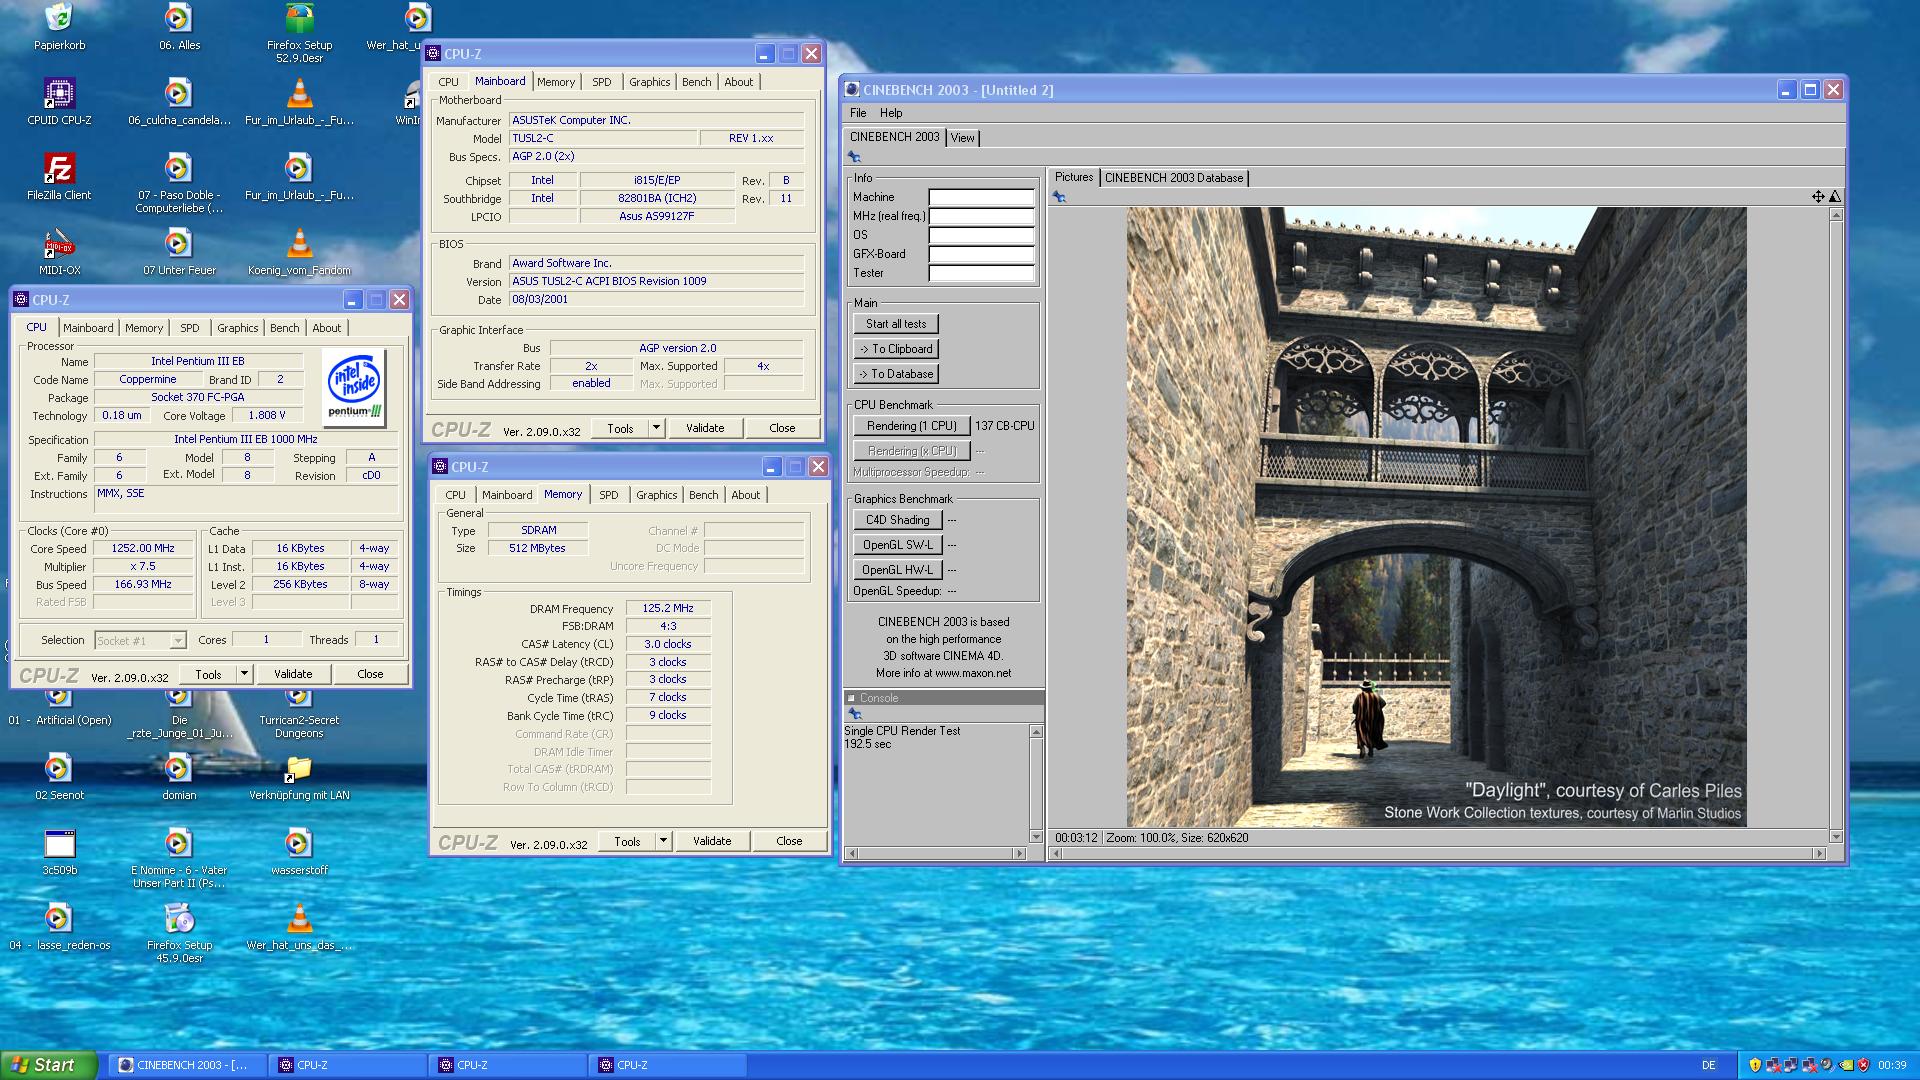Click the DE language indicator on taskbar

tap(1708, 1065)
